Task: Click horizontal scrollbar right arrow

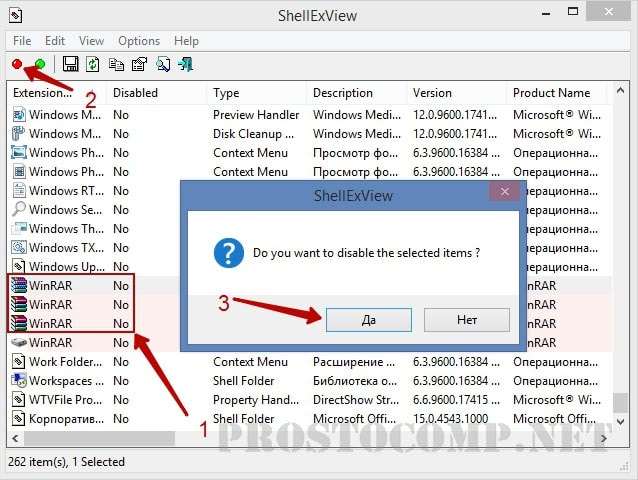Action: click(604, 439)
